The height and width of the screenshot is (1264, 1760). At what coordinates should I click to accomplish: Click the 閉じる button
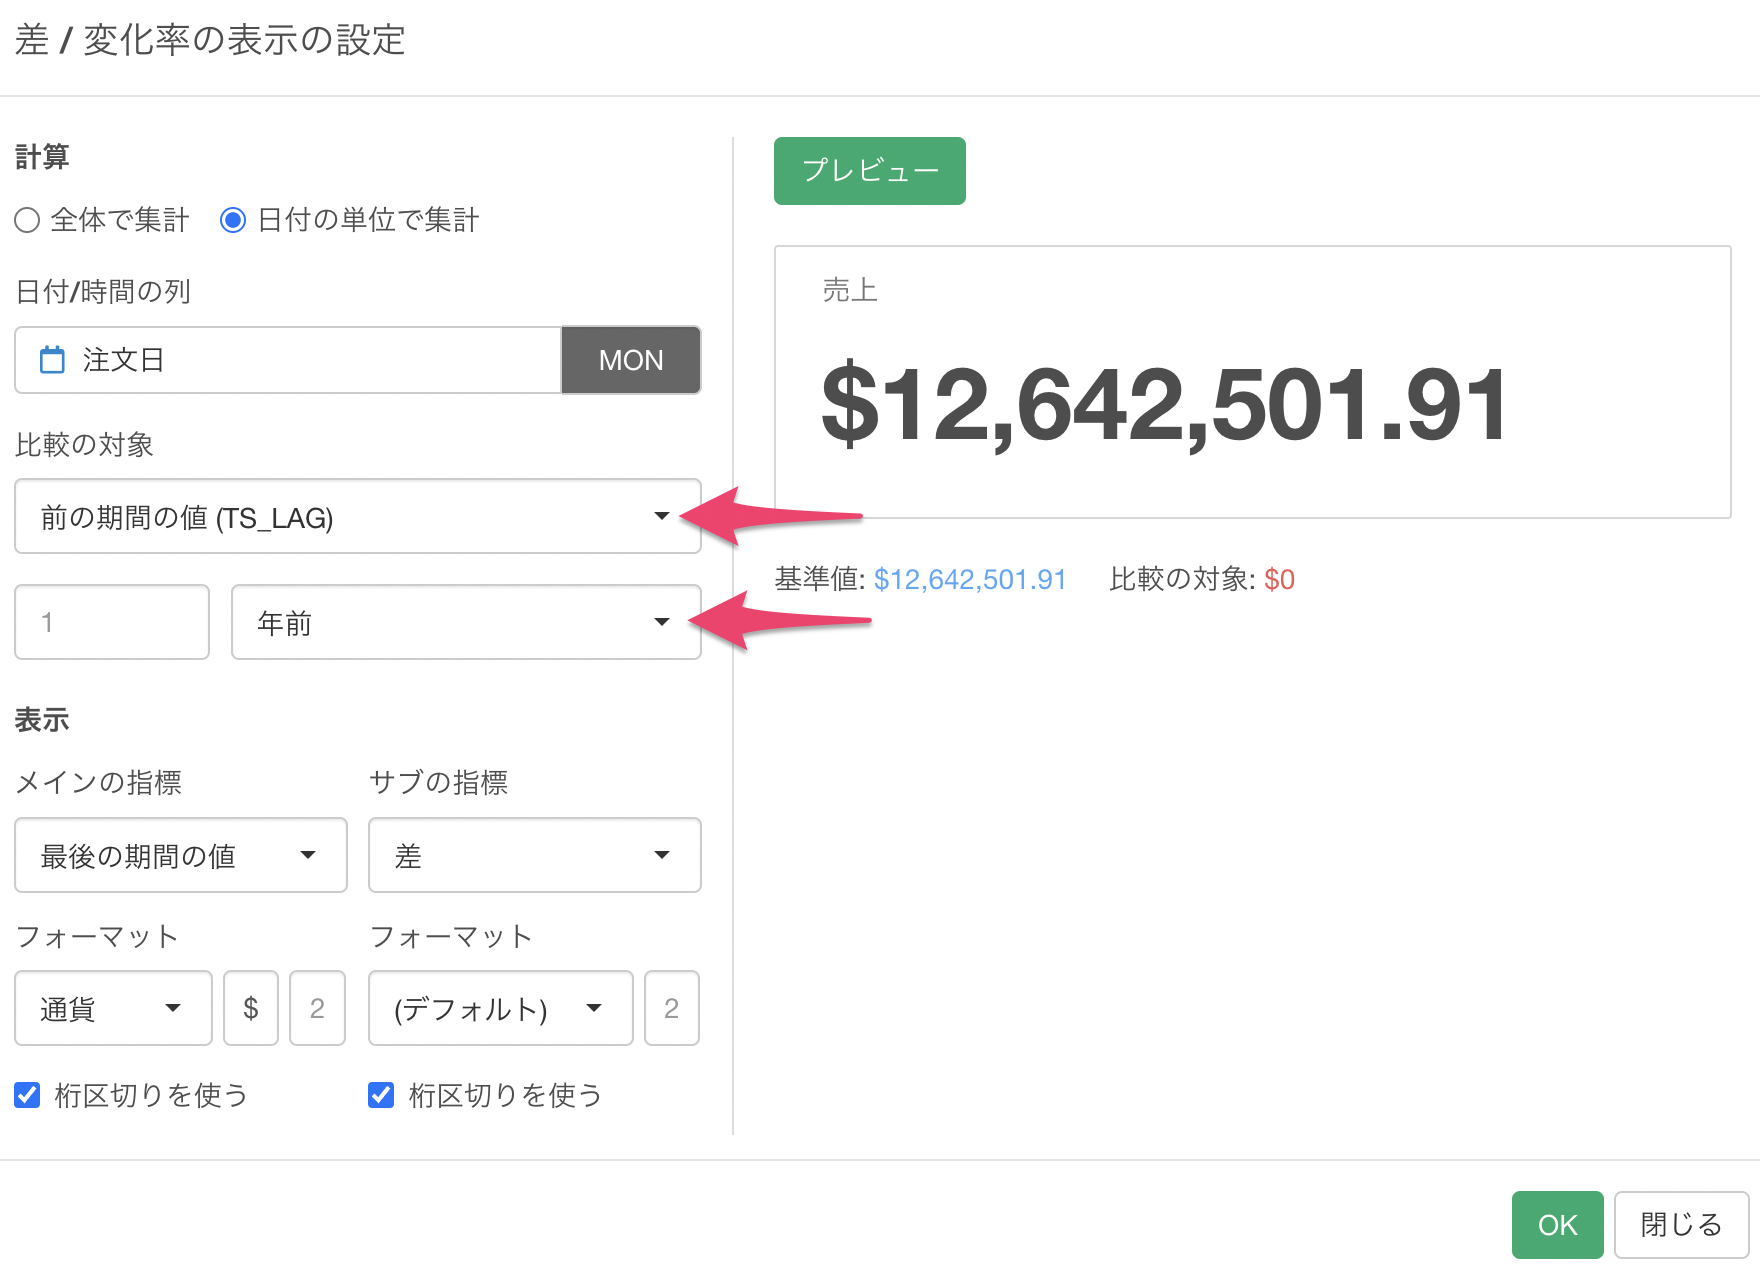pyautogui.click(x=1680, y=1224)
